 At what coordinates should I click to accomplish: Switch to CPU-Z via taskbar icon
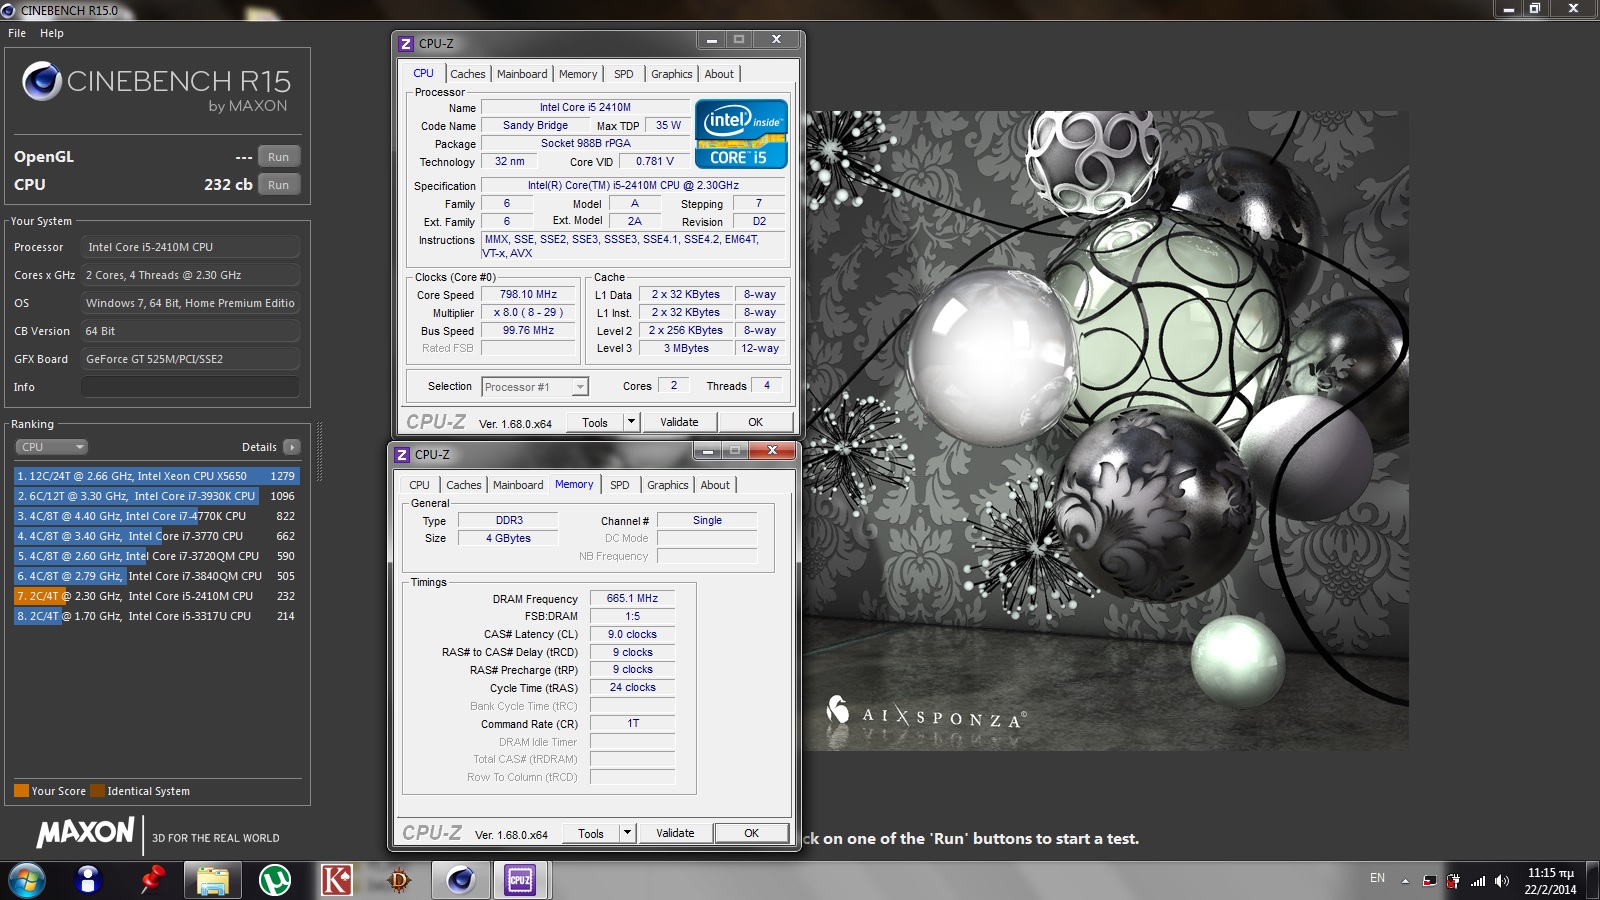(x=520, y=880)
